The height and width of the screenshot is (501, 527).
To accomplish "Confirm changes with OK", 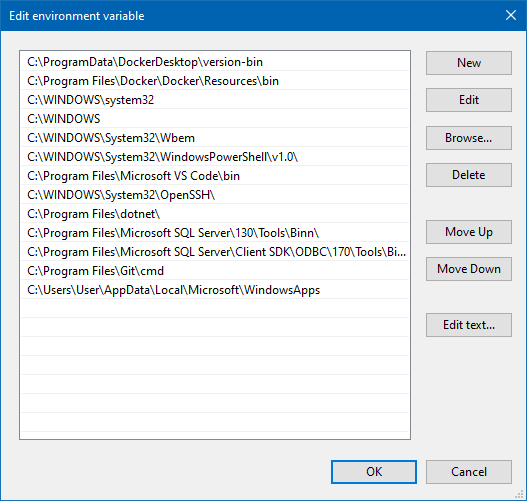I will [x=374, y=472].
